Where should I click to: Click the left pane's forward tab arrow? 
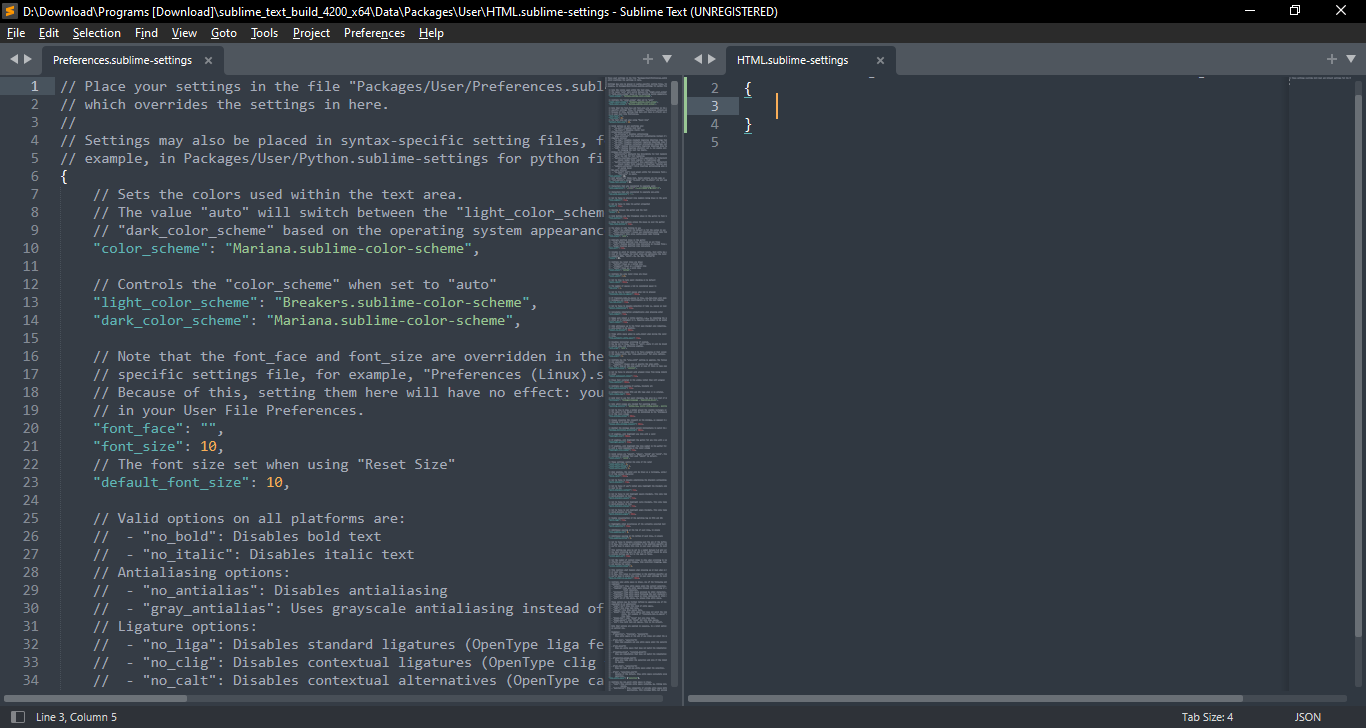tap(28, 60)
